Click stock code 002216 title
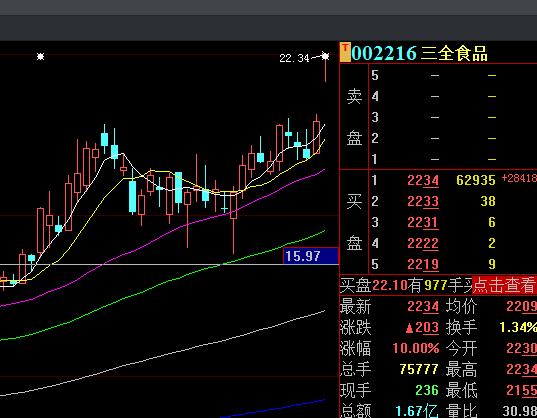Image resolution: width=537 pixels, height=418 pixels. coord(384,53)
